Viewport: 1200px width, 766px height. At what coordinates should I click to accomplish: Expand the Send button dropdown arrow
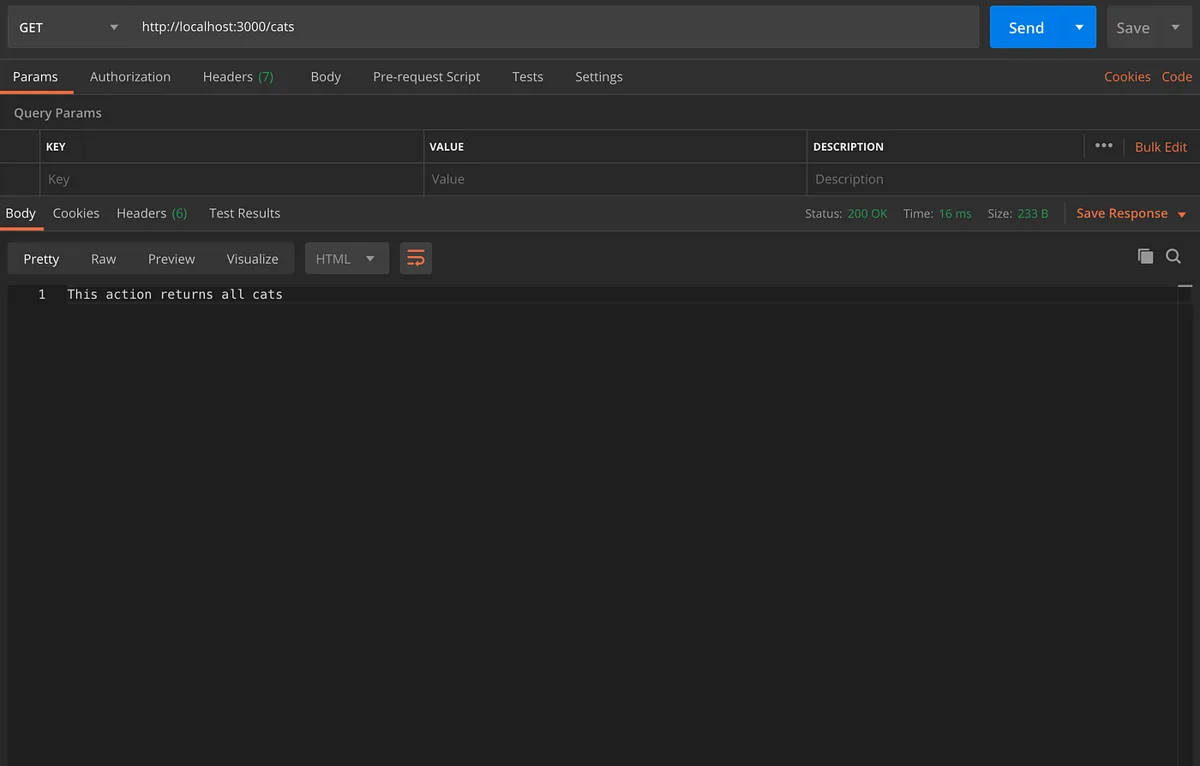(x=1079, y=28)
